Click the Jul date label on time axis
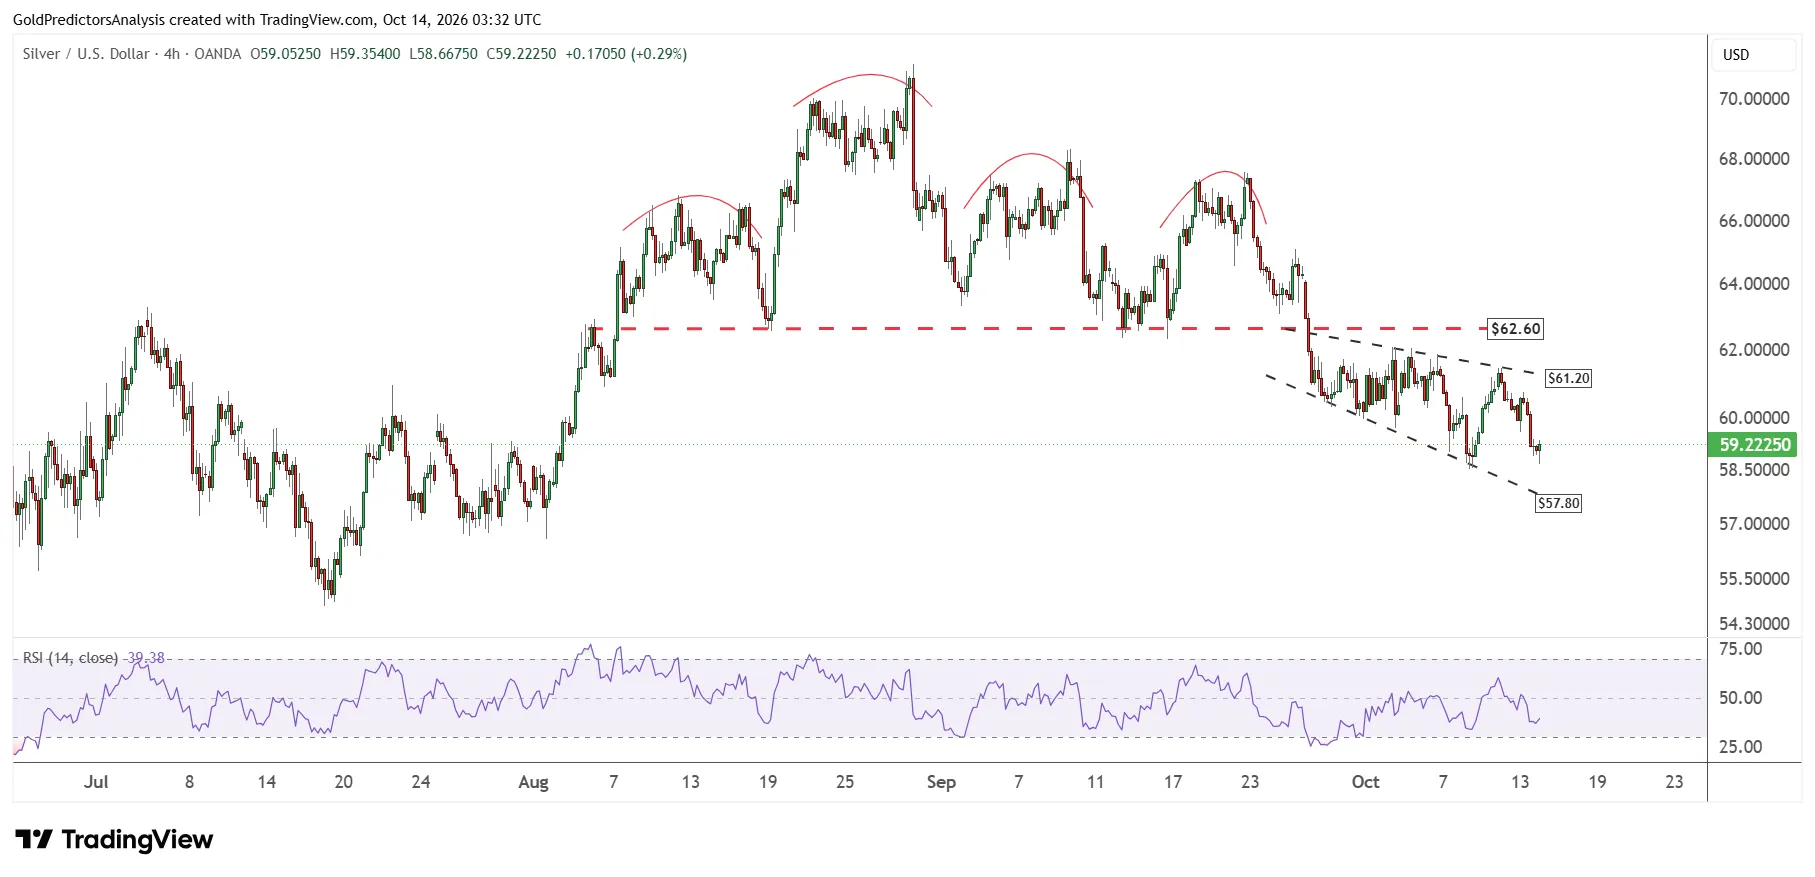Screen dimensions: 1815x877 pos(96,782)
